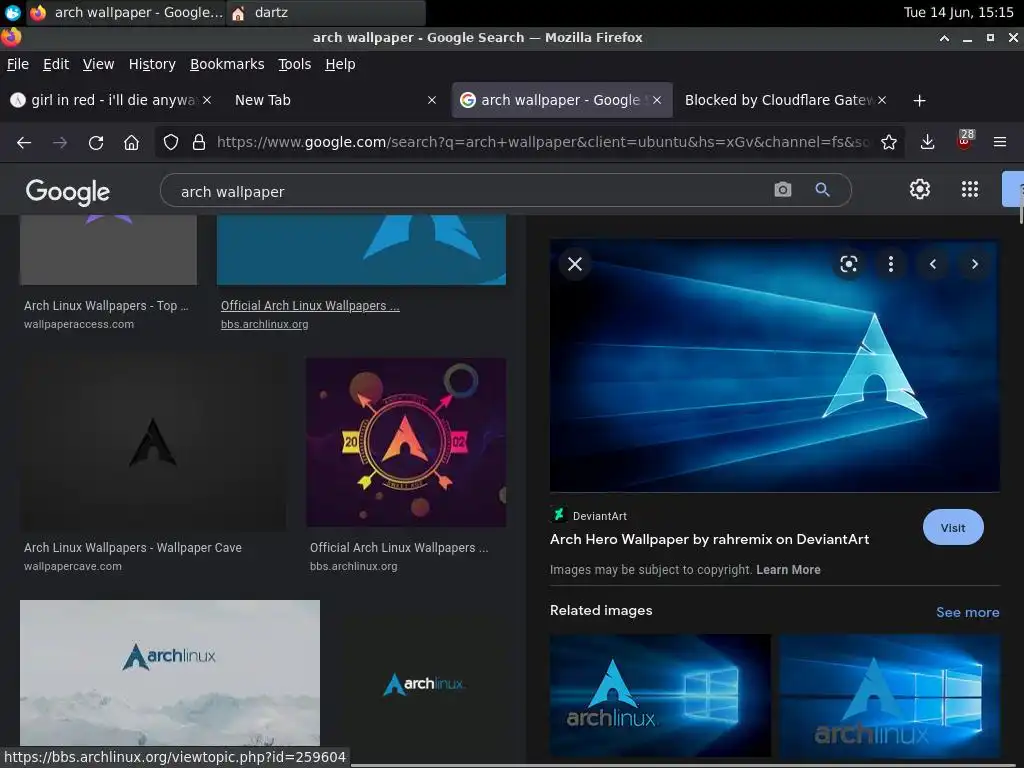This screenshot has width=1024, height=768.
Task: Open the Edit menu
Action: tap(56, 64)
